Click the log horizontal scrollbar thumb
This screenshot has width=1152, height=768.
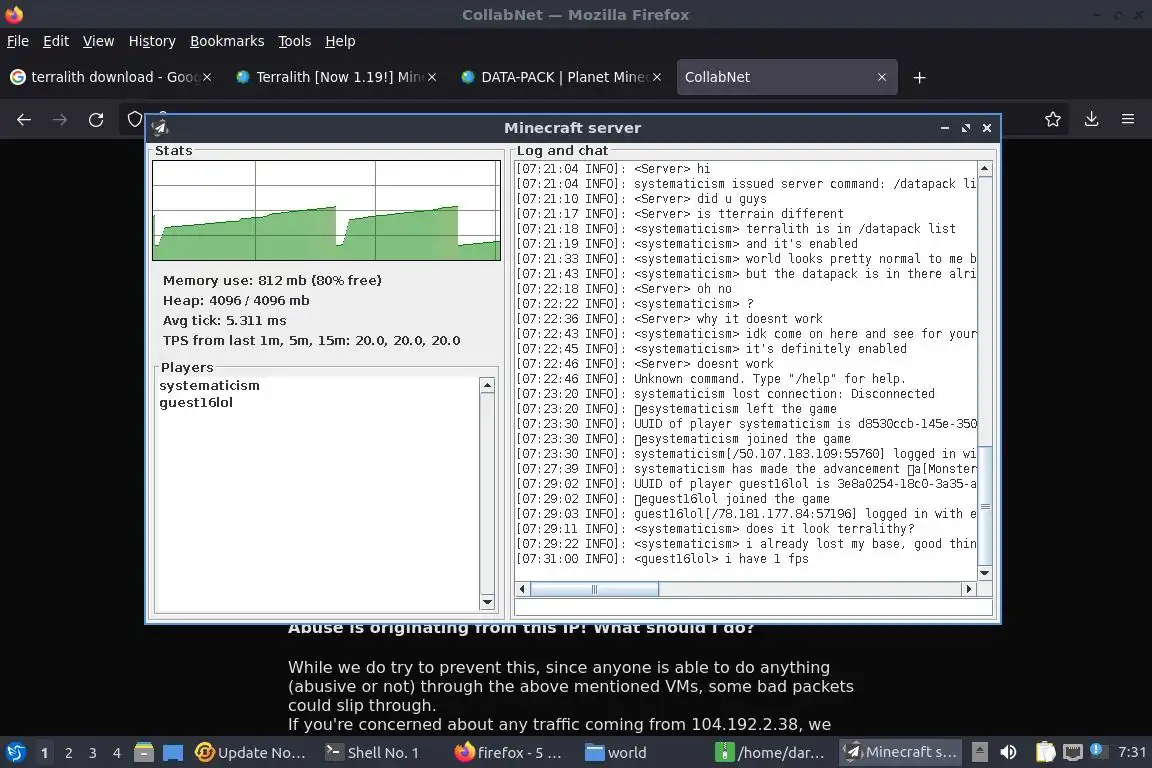pos(594,589)
